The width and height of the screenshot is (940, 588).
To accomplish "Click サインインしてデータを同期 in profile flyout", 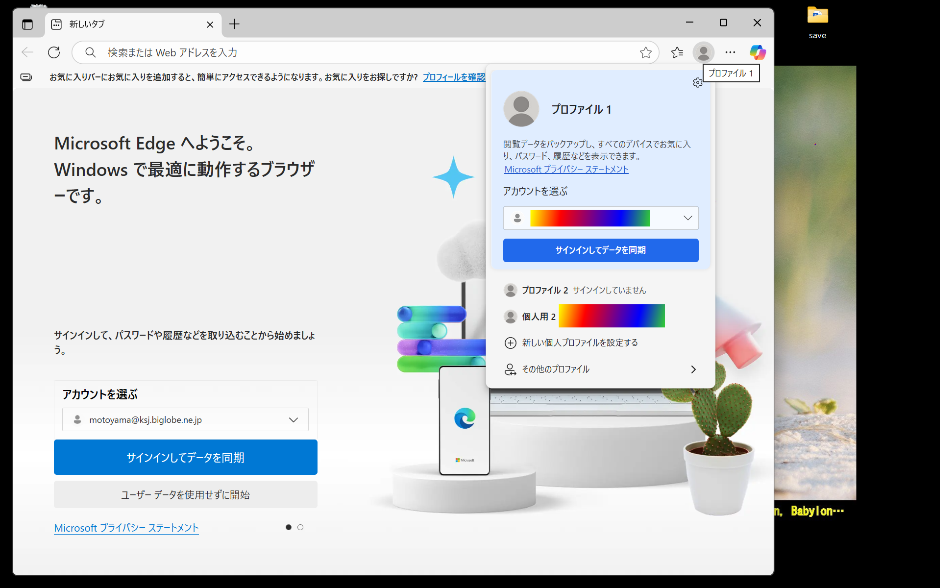I will (601, 251).
